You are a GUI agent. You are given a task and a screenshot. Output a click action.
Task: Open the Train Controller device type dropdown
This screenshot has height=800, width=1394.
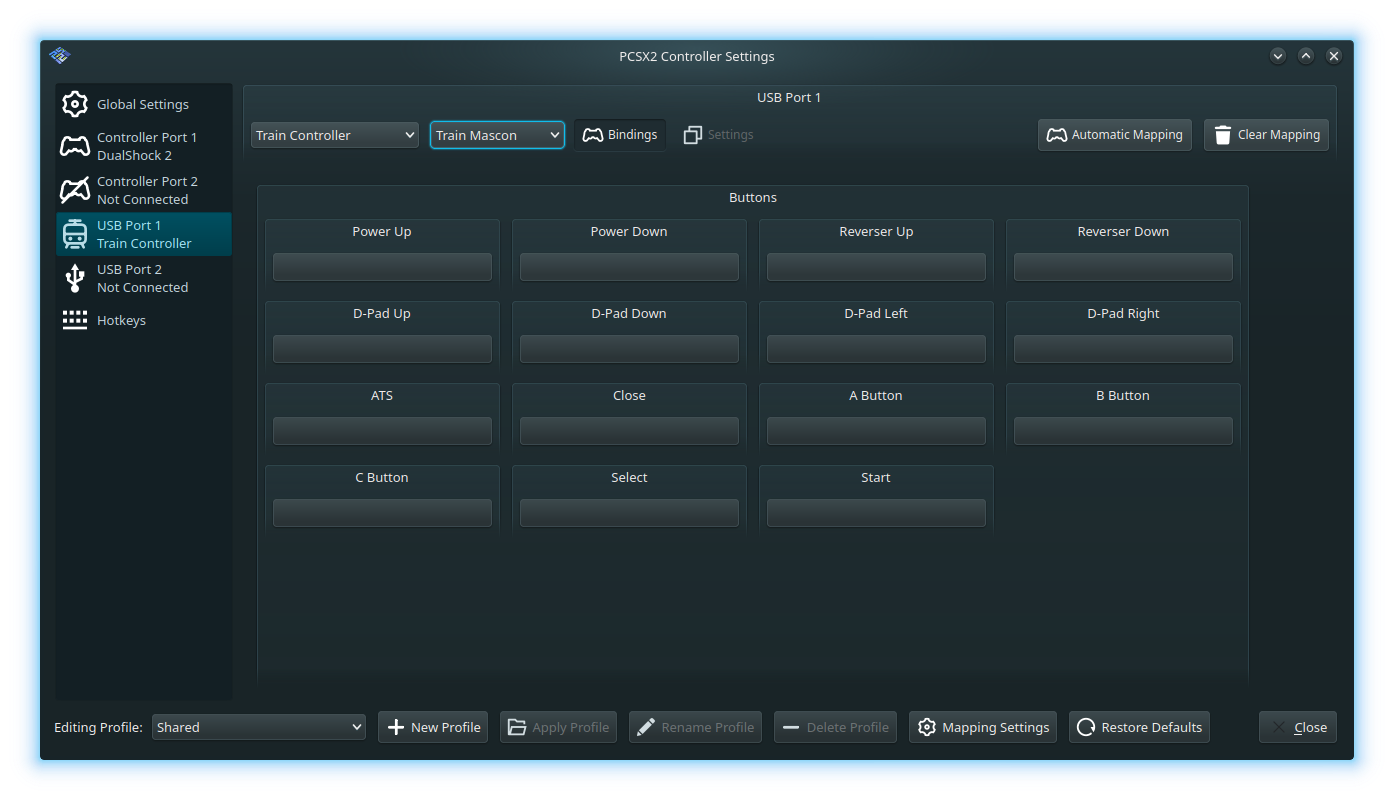tap(335, 135)
